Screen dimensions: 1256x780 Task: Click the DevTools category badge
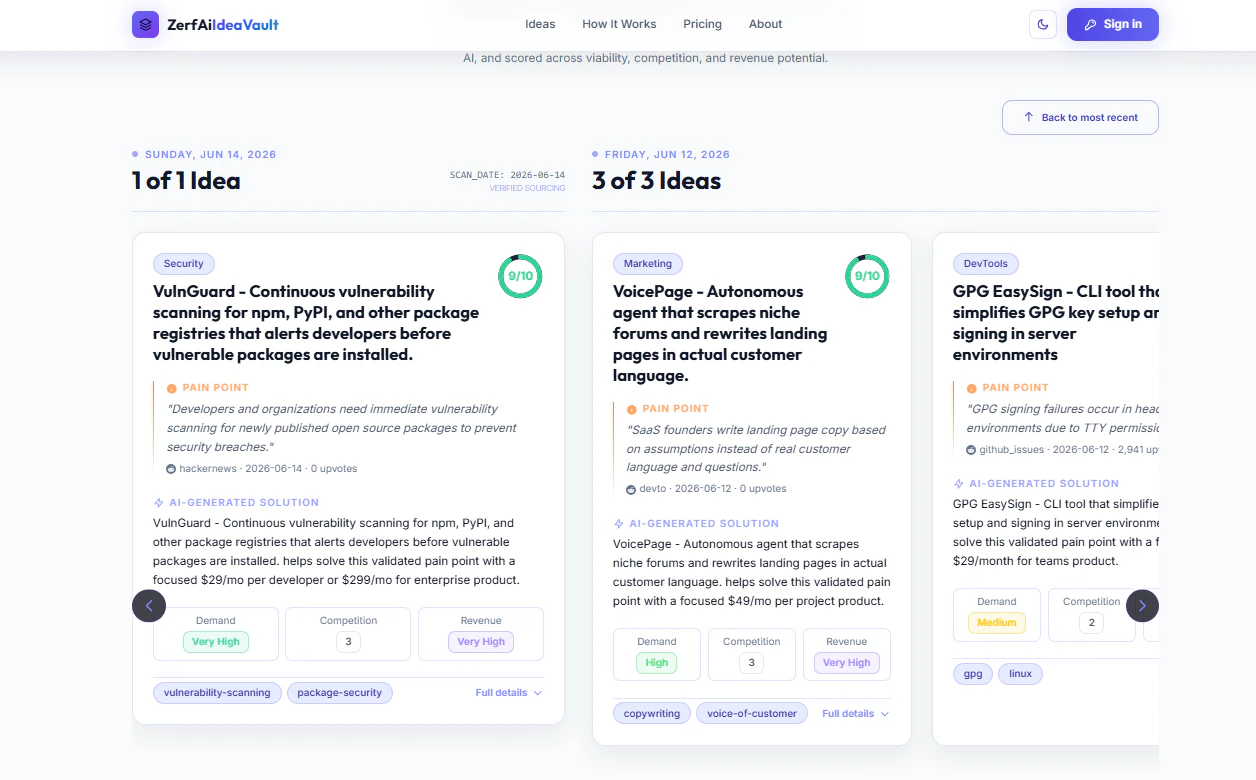tap(986, 264)
